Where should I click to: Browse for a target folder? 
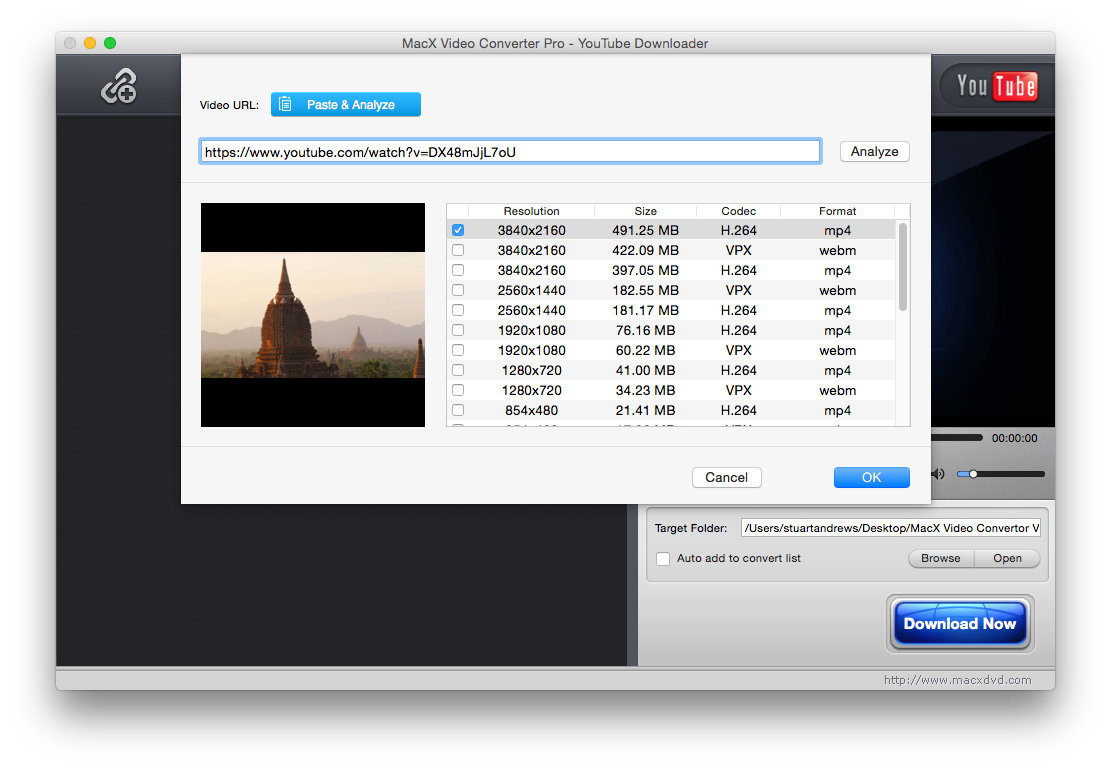(941, 558)
